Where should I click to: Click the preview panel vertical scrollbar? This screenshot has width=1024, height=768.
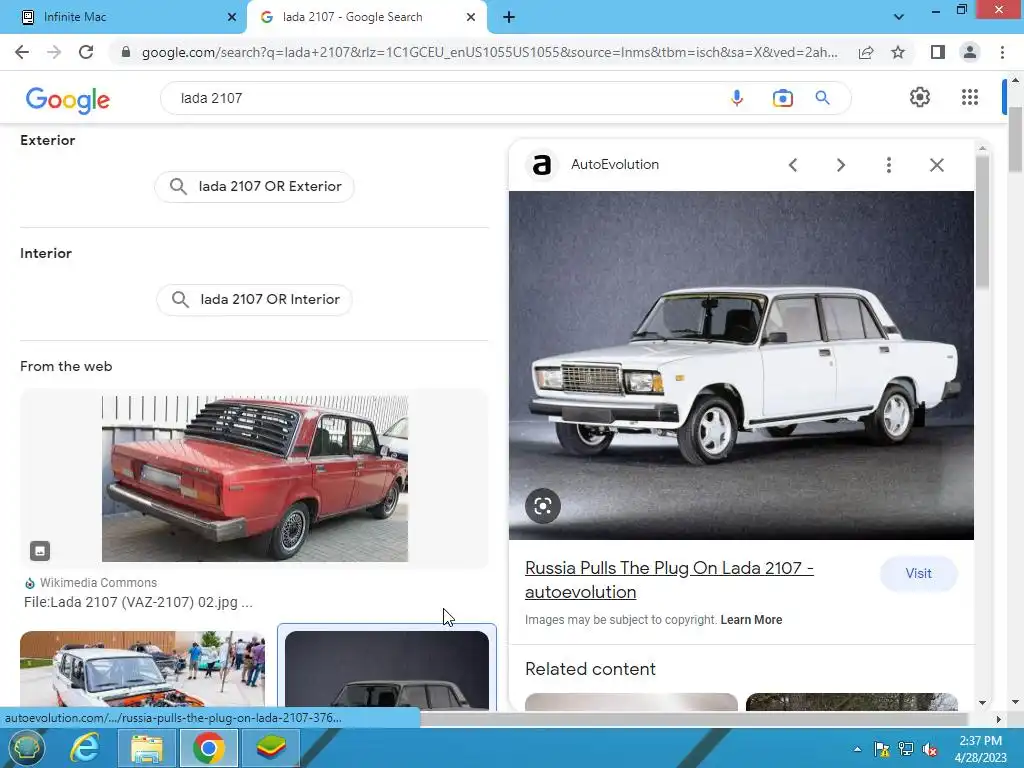982,222
